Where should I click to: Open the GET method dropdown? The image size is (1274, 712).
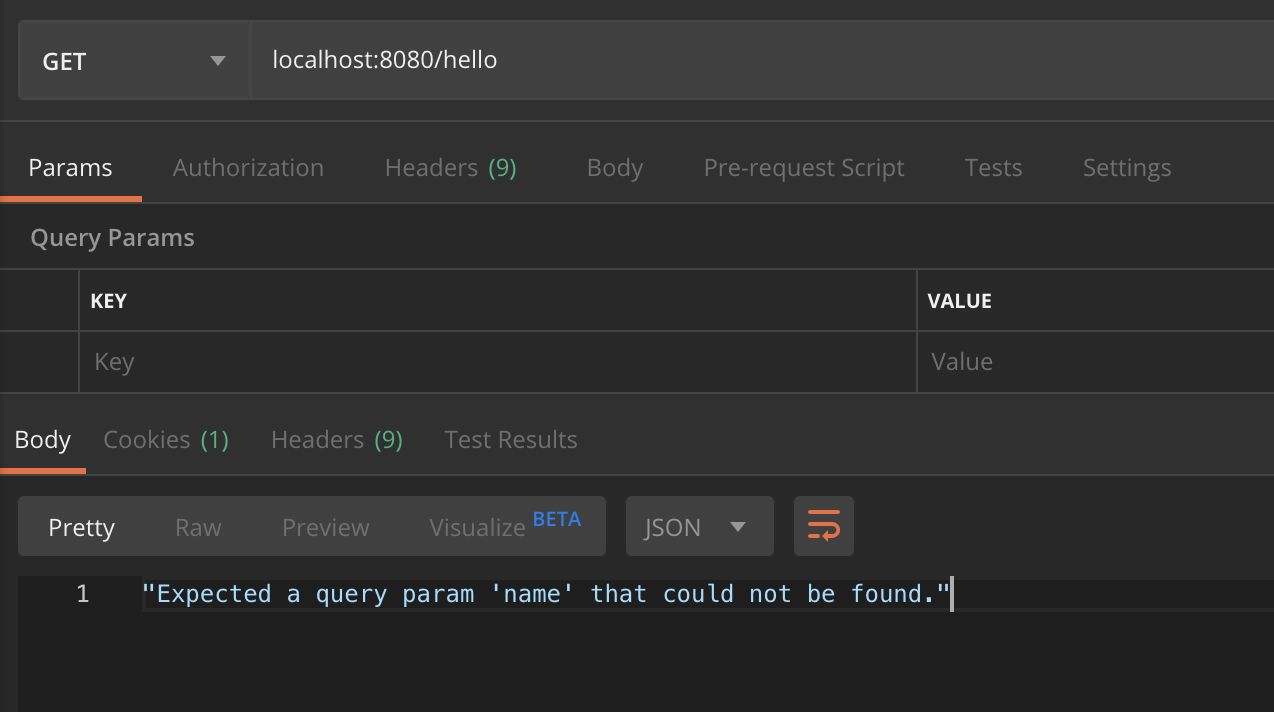coord(134,61)
